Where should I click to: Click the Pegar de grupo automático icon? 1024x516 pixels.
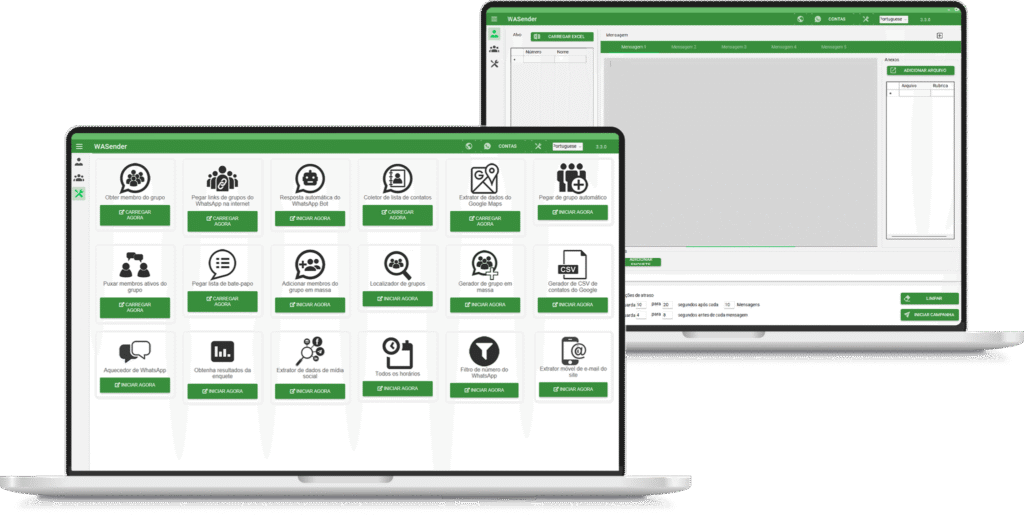[572, 178]
